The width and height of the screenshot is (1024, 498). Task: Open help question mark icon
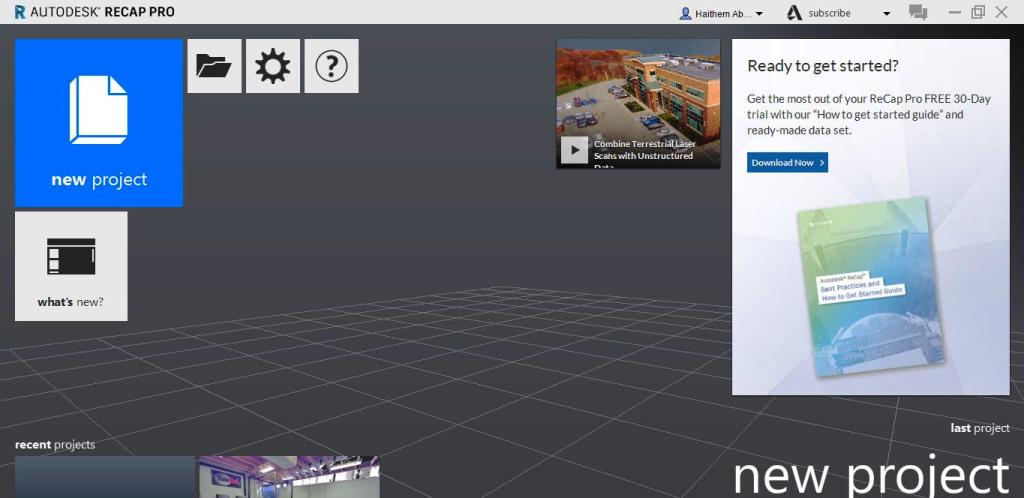pyautogui.click(x=331, y=66)
